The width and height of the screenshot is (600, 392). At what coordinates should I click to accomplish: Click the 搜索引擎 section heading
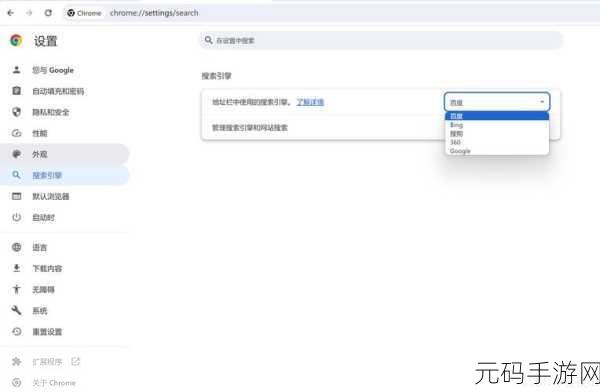tap(216, 76)
